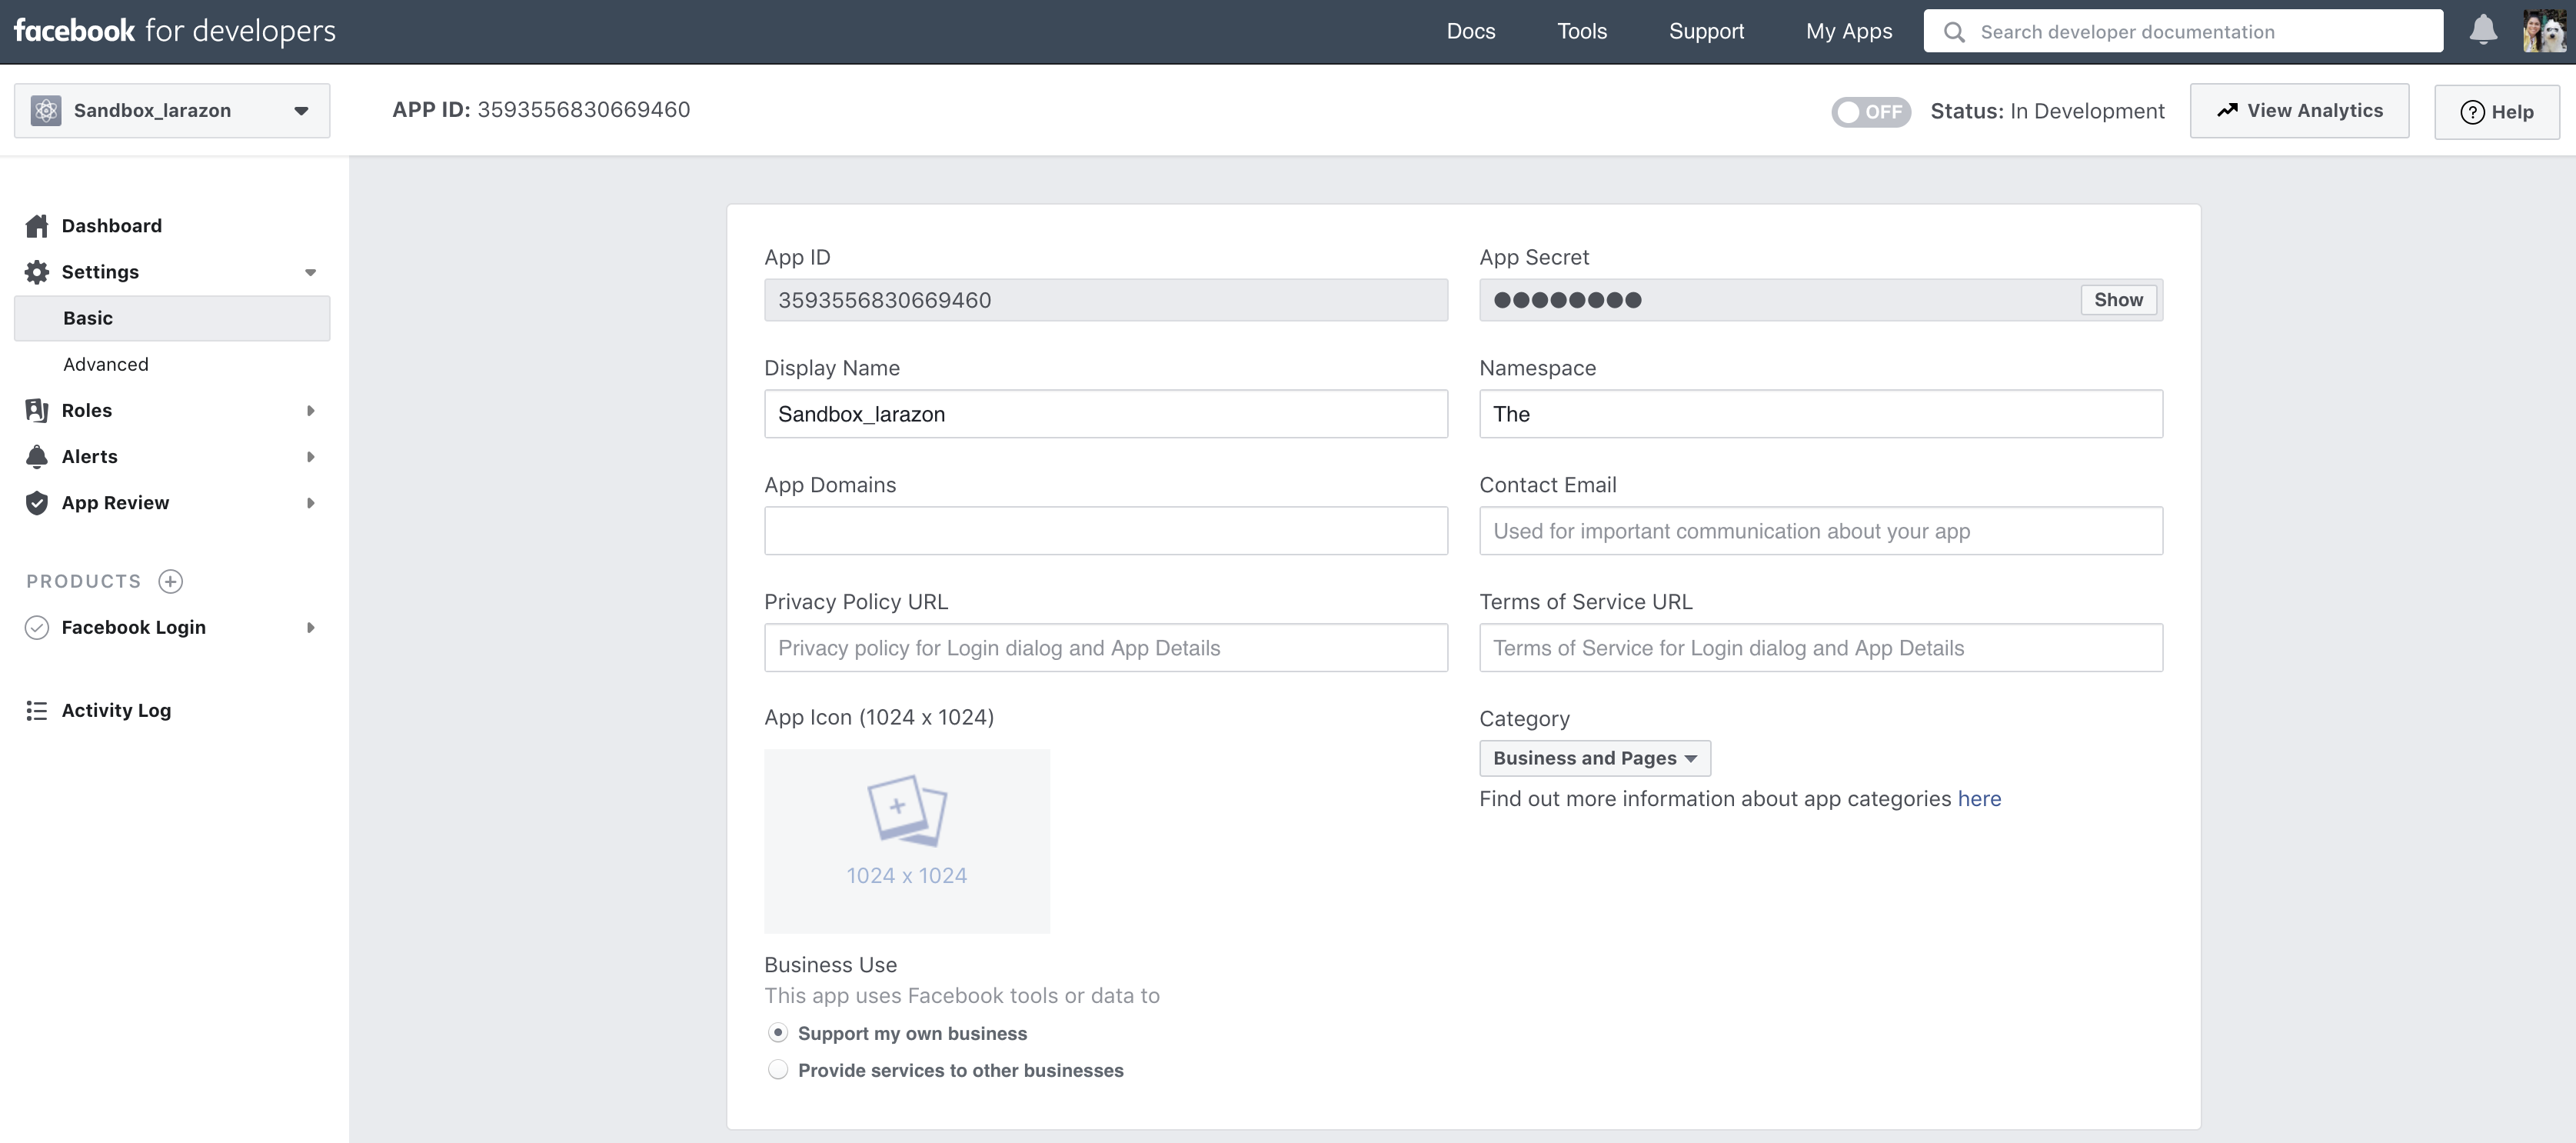Click into the Contact Email field
Viewport: 2576px width, 1143px height.
click(x=1821, y=531)
